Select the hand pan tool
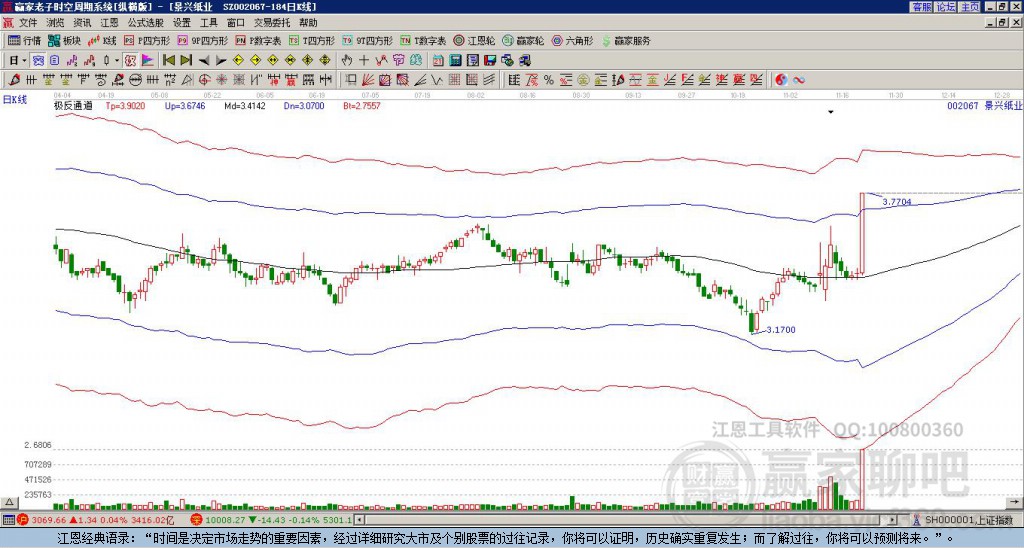Viewport: 1024px width, 548px height. 346,61
